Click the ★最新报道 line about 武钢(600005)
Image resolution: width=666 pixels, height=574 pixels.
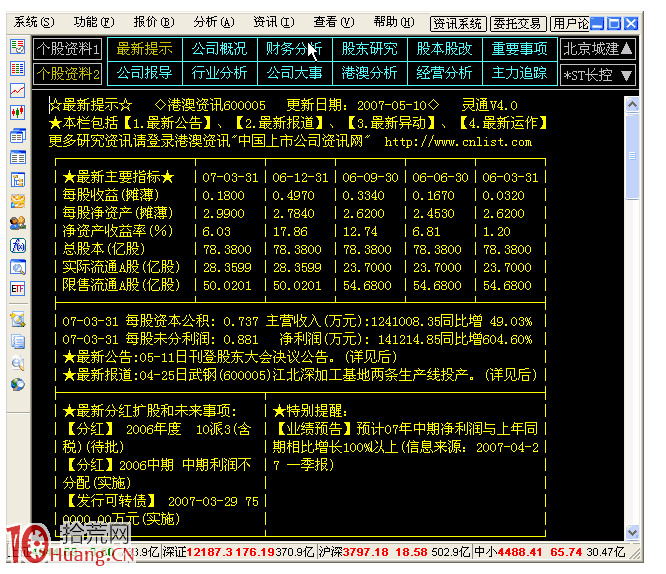click(x=300, y=375)
